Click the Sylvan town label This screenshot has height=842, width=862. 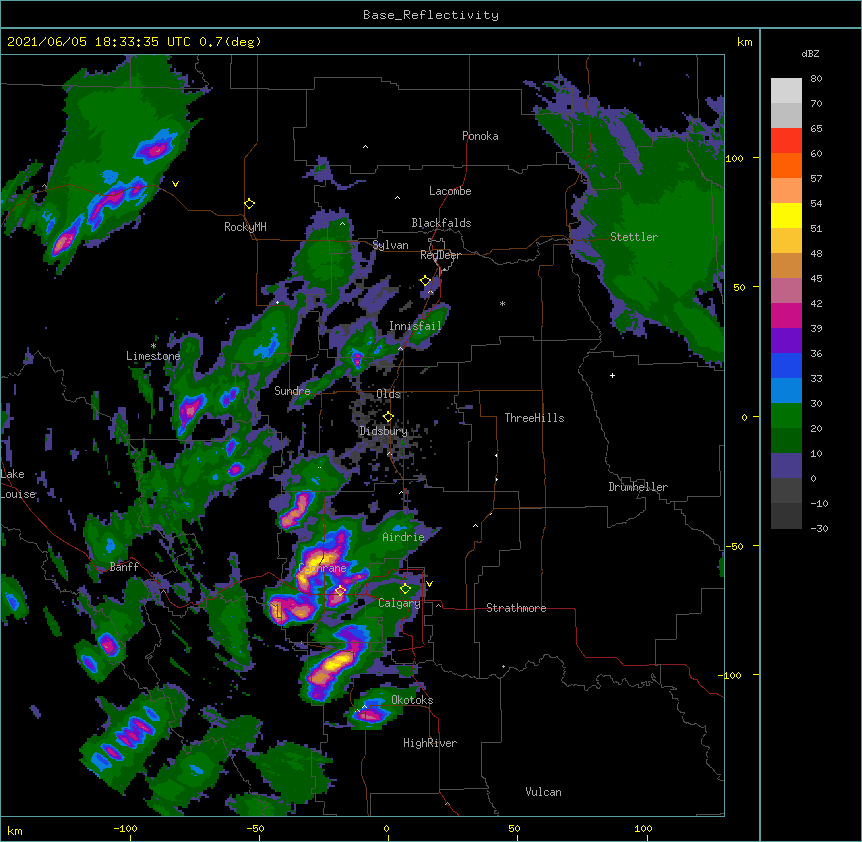pos(390,245)
